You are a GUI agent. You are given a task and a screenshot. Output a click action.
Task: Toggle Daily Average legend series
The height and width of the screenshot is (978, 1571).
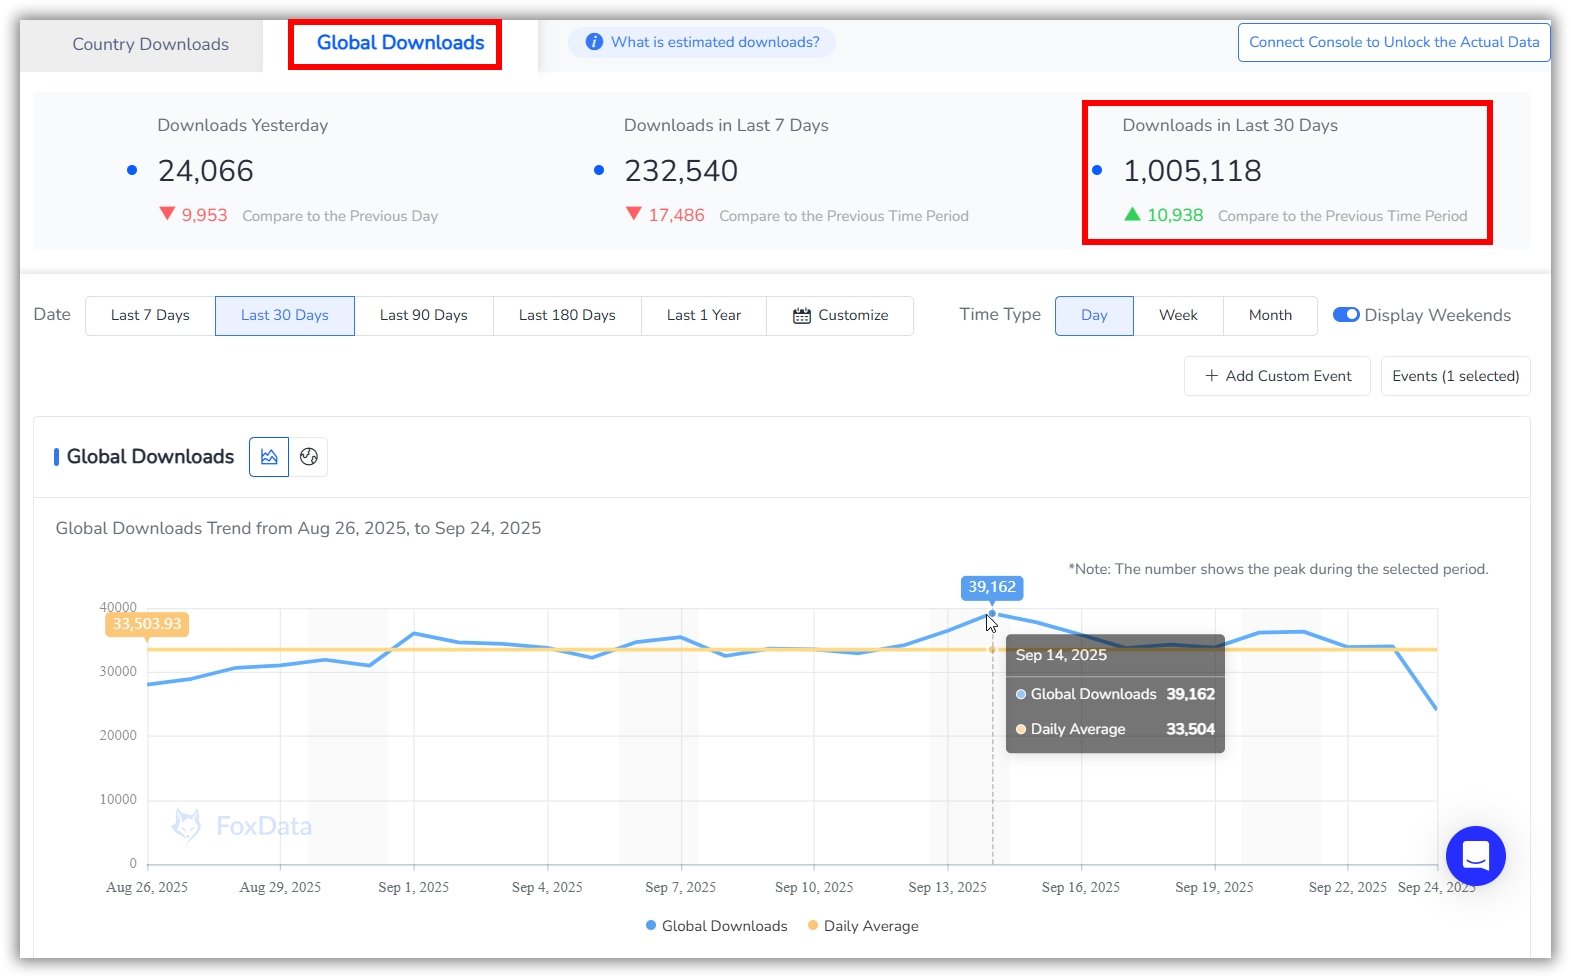[863, 926]
